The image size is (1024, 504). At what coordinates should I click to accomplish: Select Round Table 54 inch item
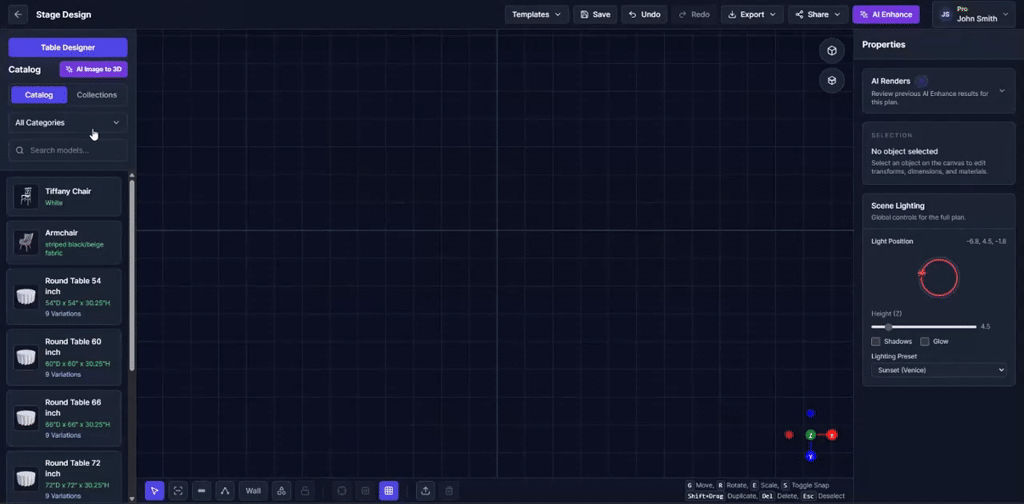coord(64,296)
